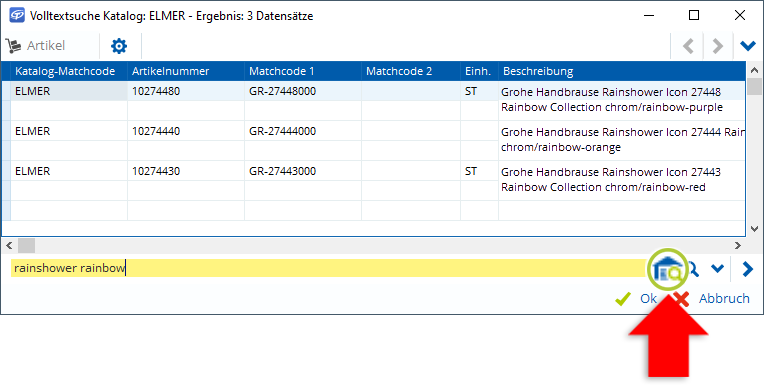Go to previous record with left chevron
This screenshot has width=764, height=385.
(x=688, y=46)
